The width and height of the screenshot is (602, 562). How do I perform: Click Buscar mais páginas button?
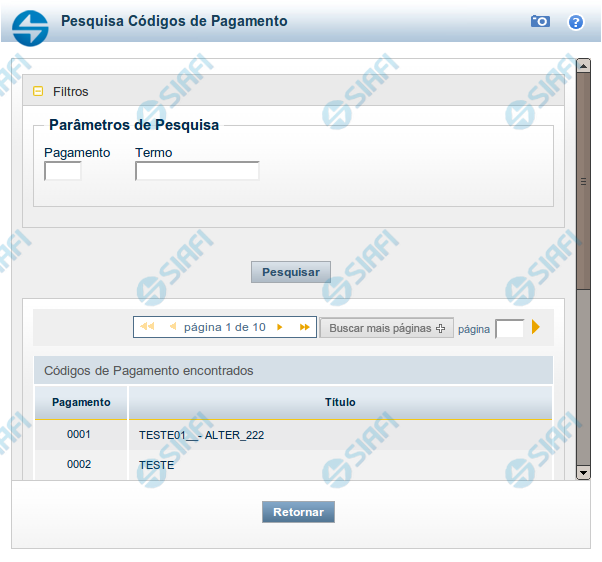click(x=386, y=328)
